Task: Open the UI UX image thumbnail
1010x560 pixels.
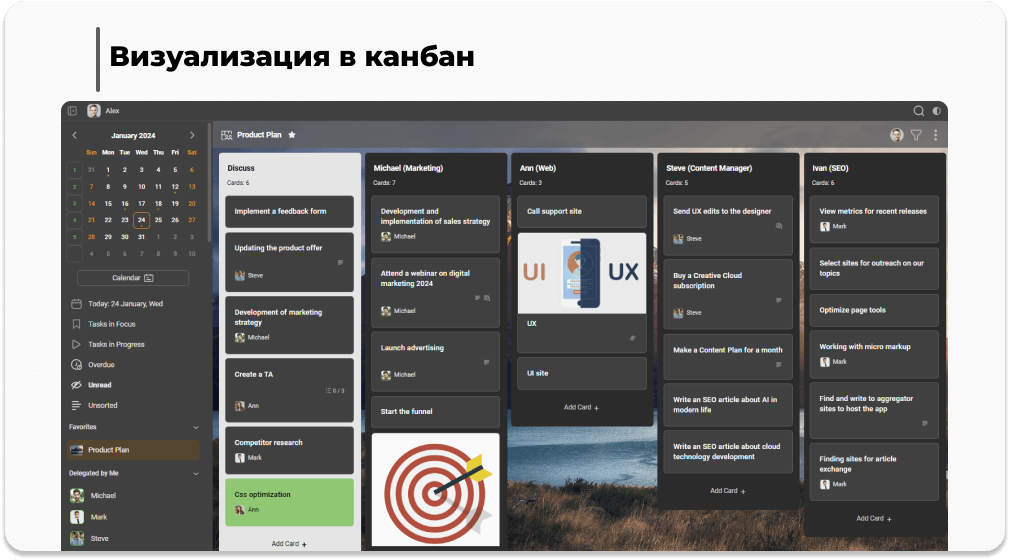Action: coord(582,273)
